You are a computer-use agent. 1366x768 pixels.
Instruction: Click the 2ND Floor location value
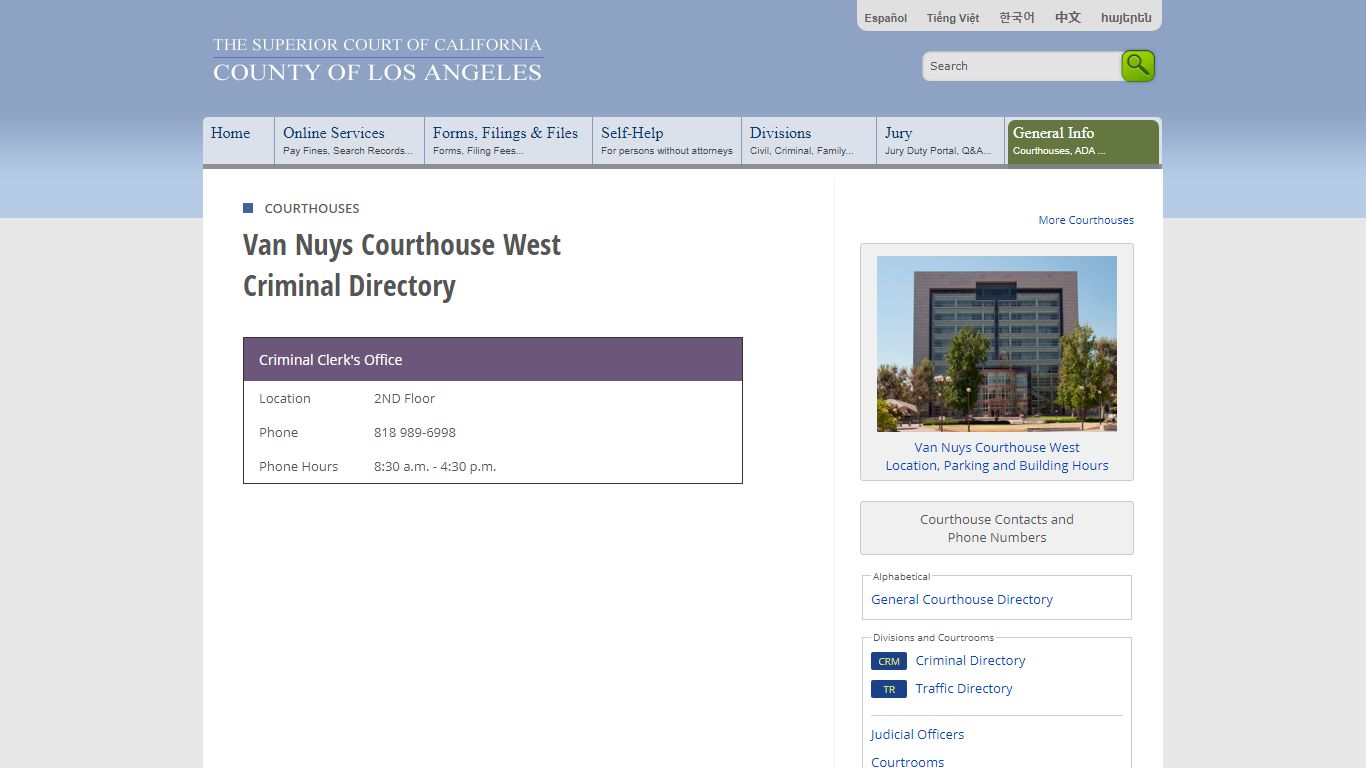[404, 399]
